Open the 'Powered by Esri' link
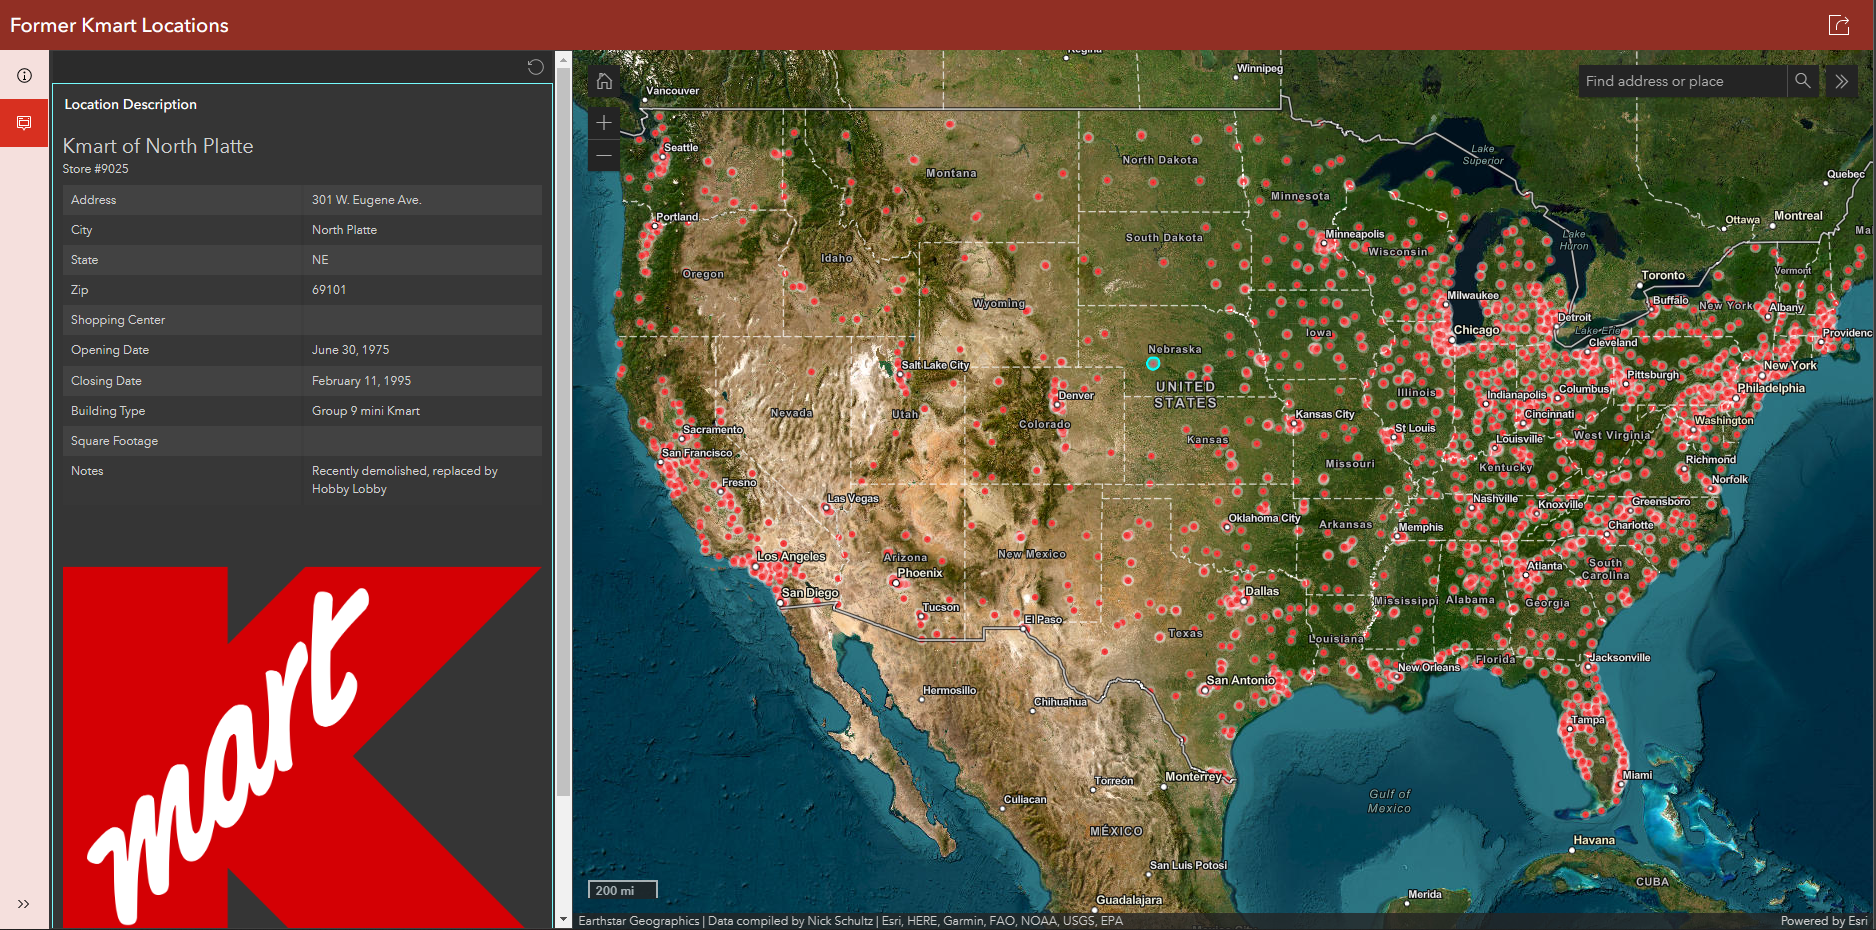The width and height of the screenshot is (1876, 930). 1824,921
